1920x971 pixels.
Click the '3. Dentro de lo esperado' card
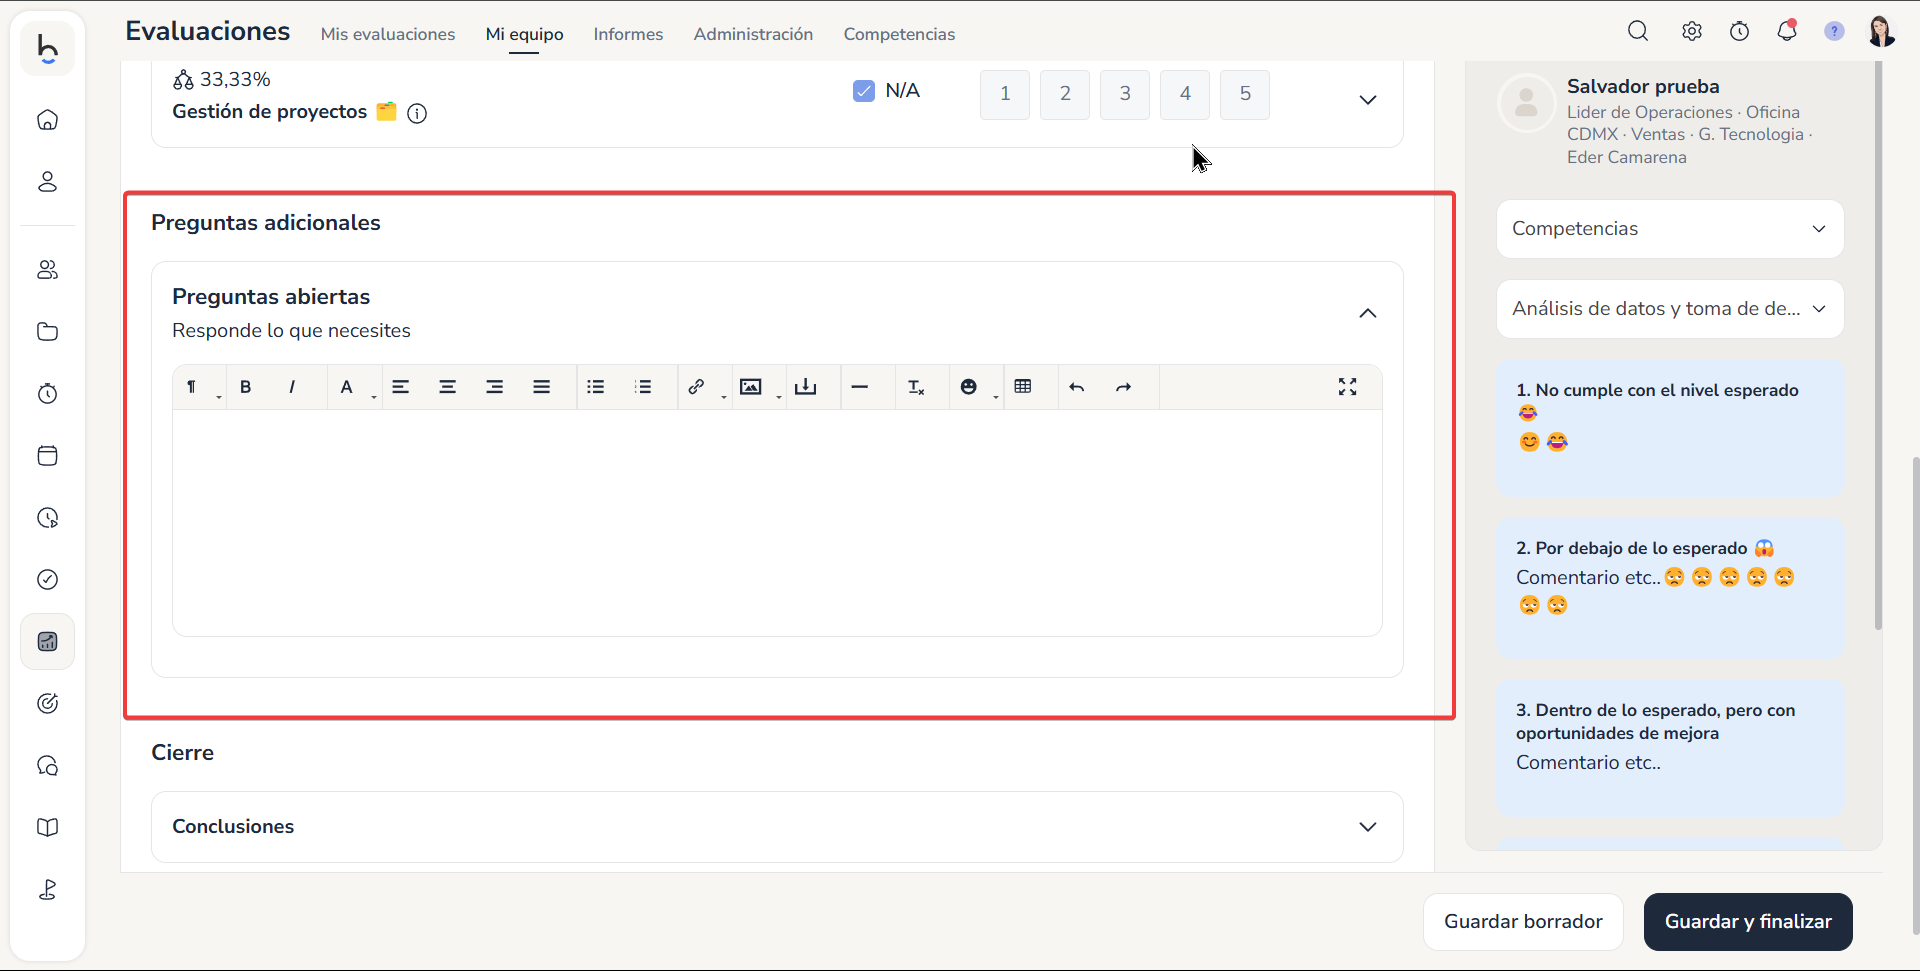[x=1670, y=748]
